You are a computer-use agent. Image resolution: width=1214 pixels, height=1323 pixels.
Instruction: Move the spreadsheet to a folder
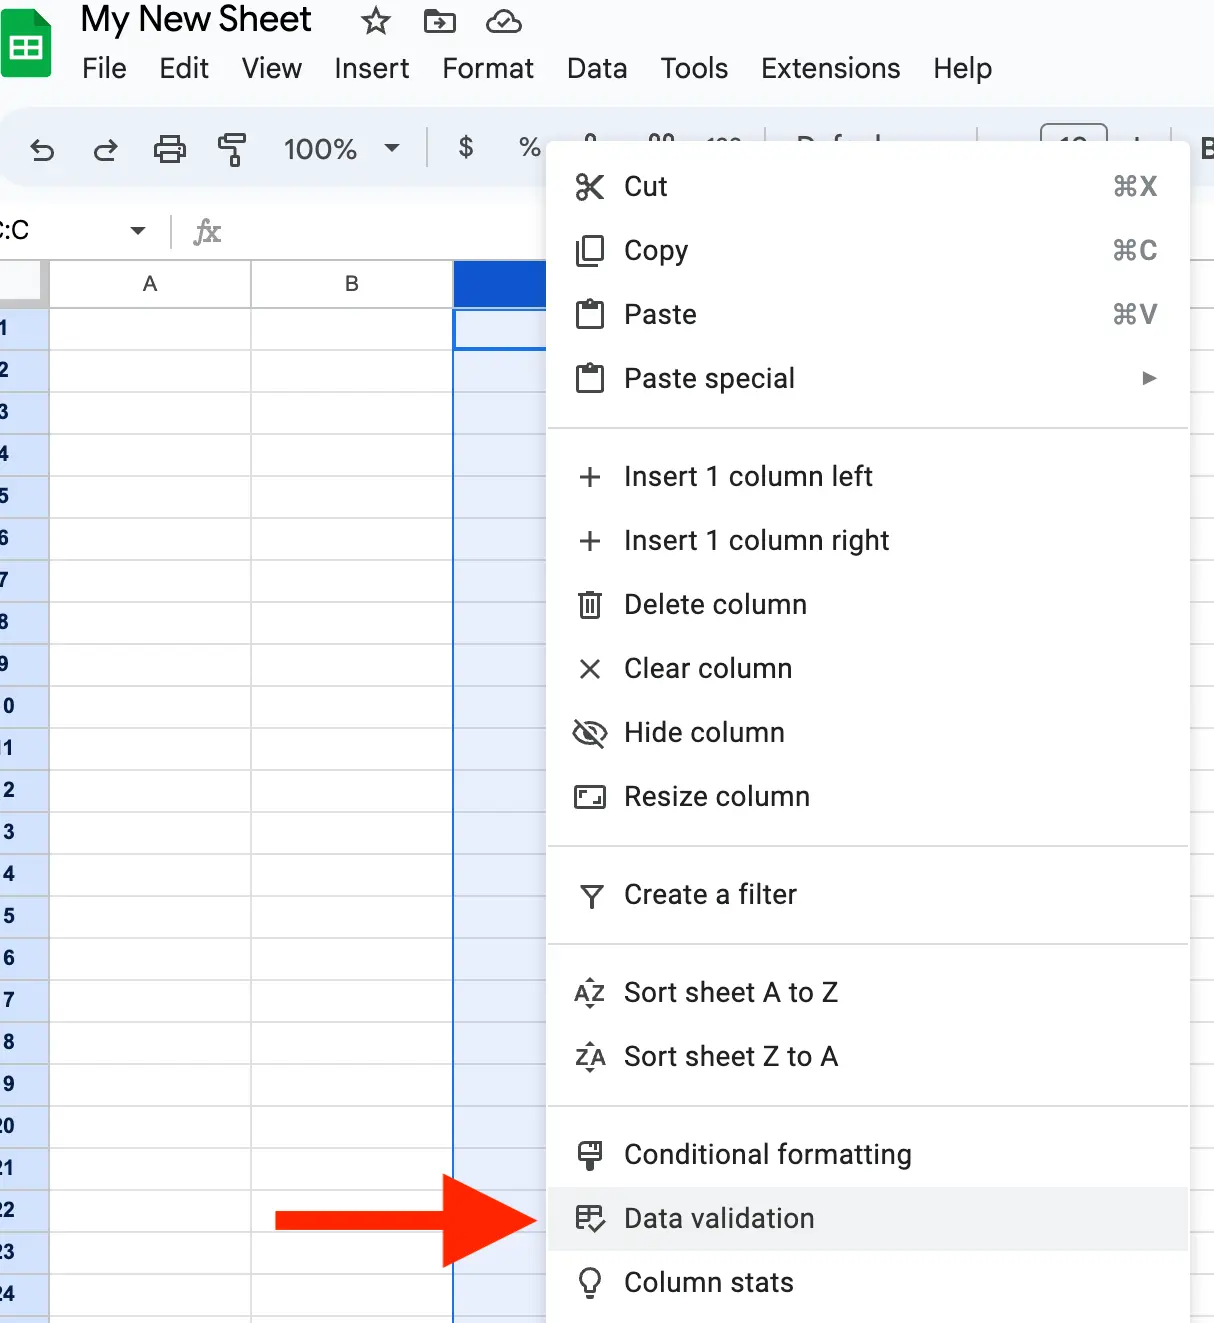[x=439, y=20]
